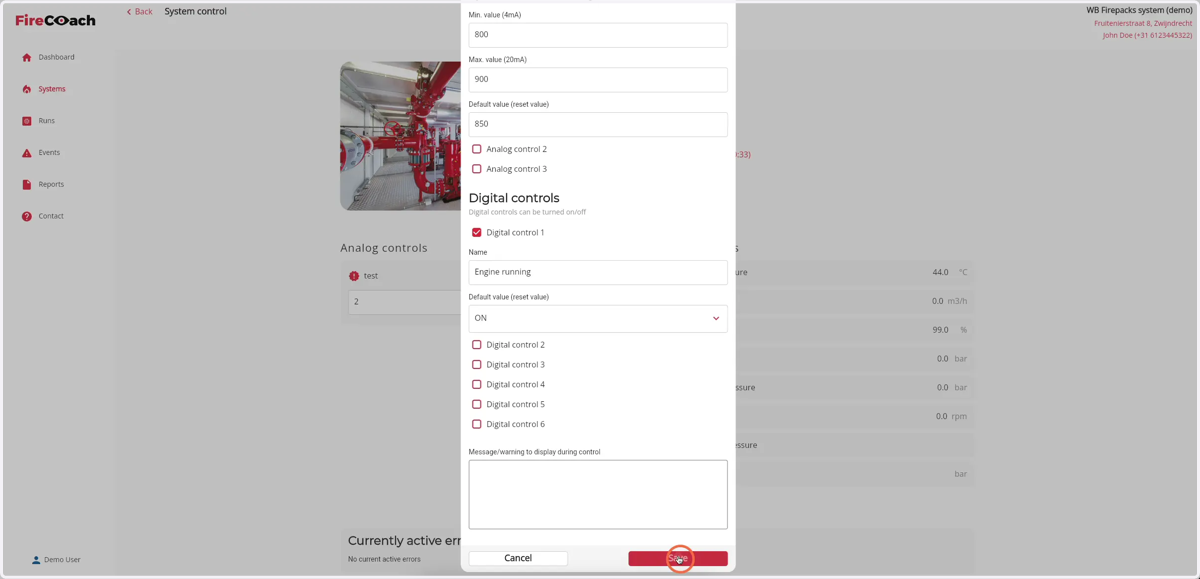Enable Digital control 4 checkbox
This screenshot has width=1200, height=579.
tap(477, 385)
